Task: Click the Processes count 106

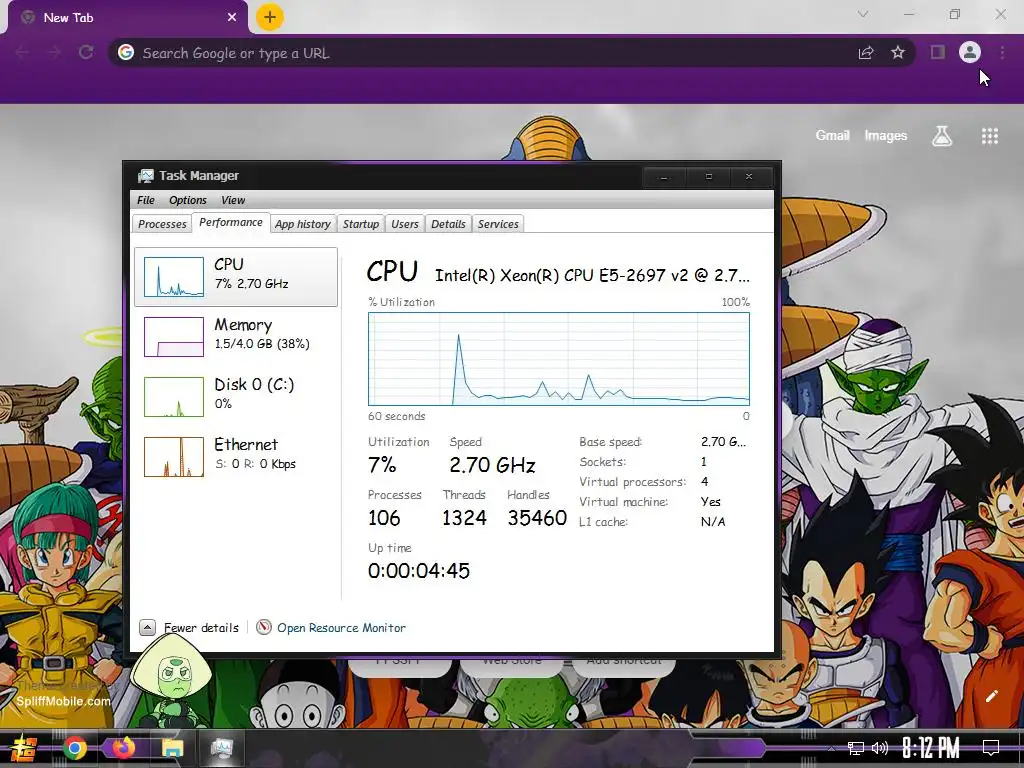Action: click(384, 518)
